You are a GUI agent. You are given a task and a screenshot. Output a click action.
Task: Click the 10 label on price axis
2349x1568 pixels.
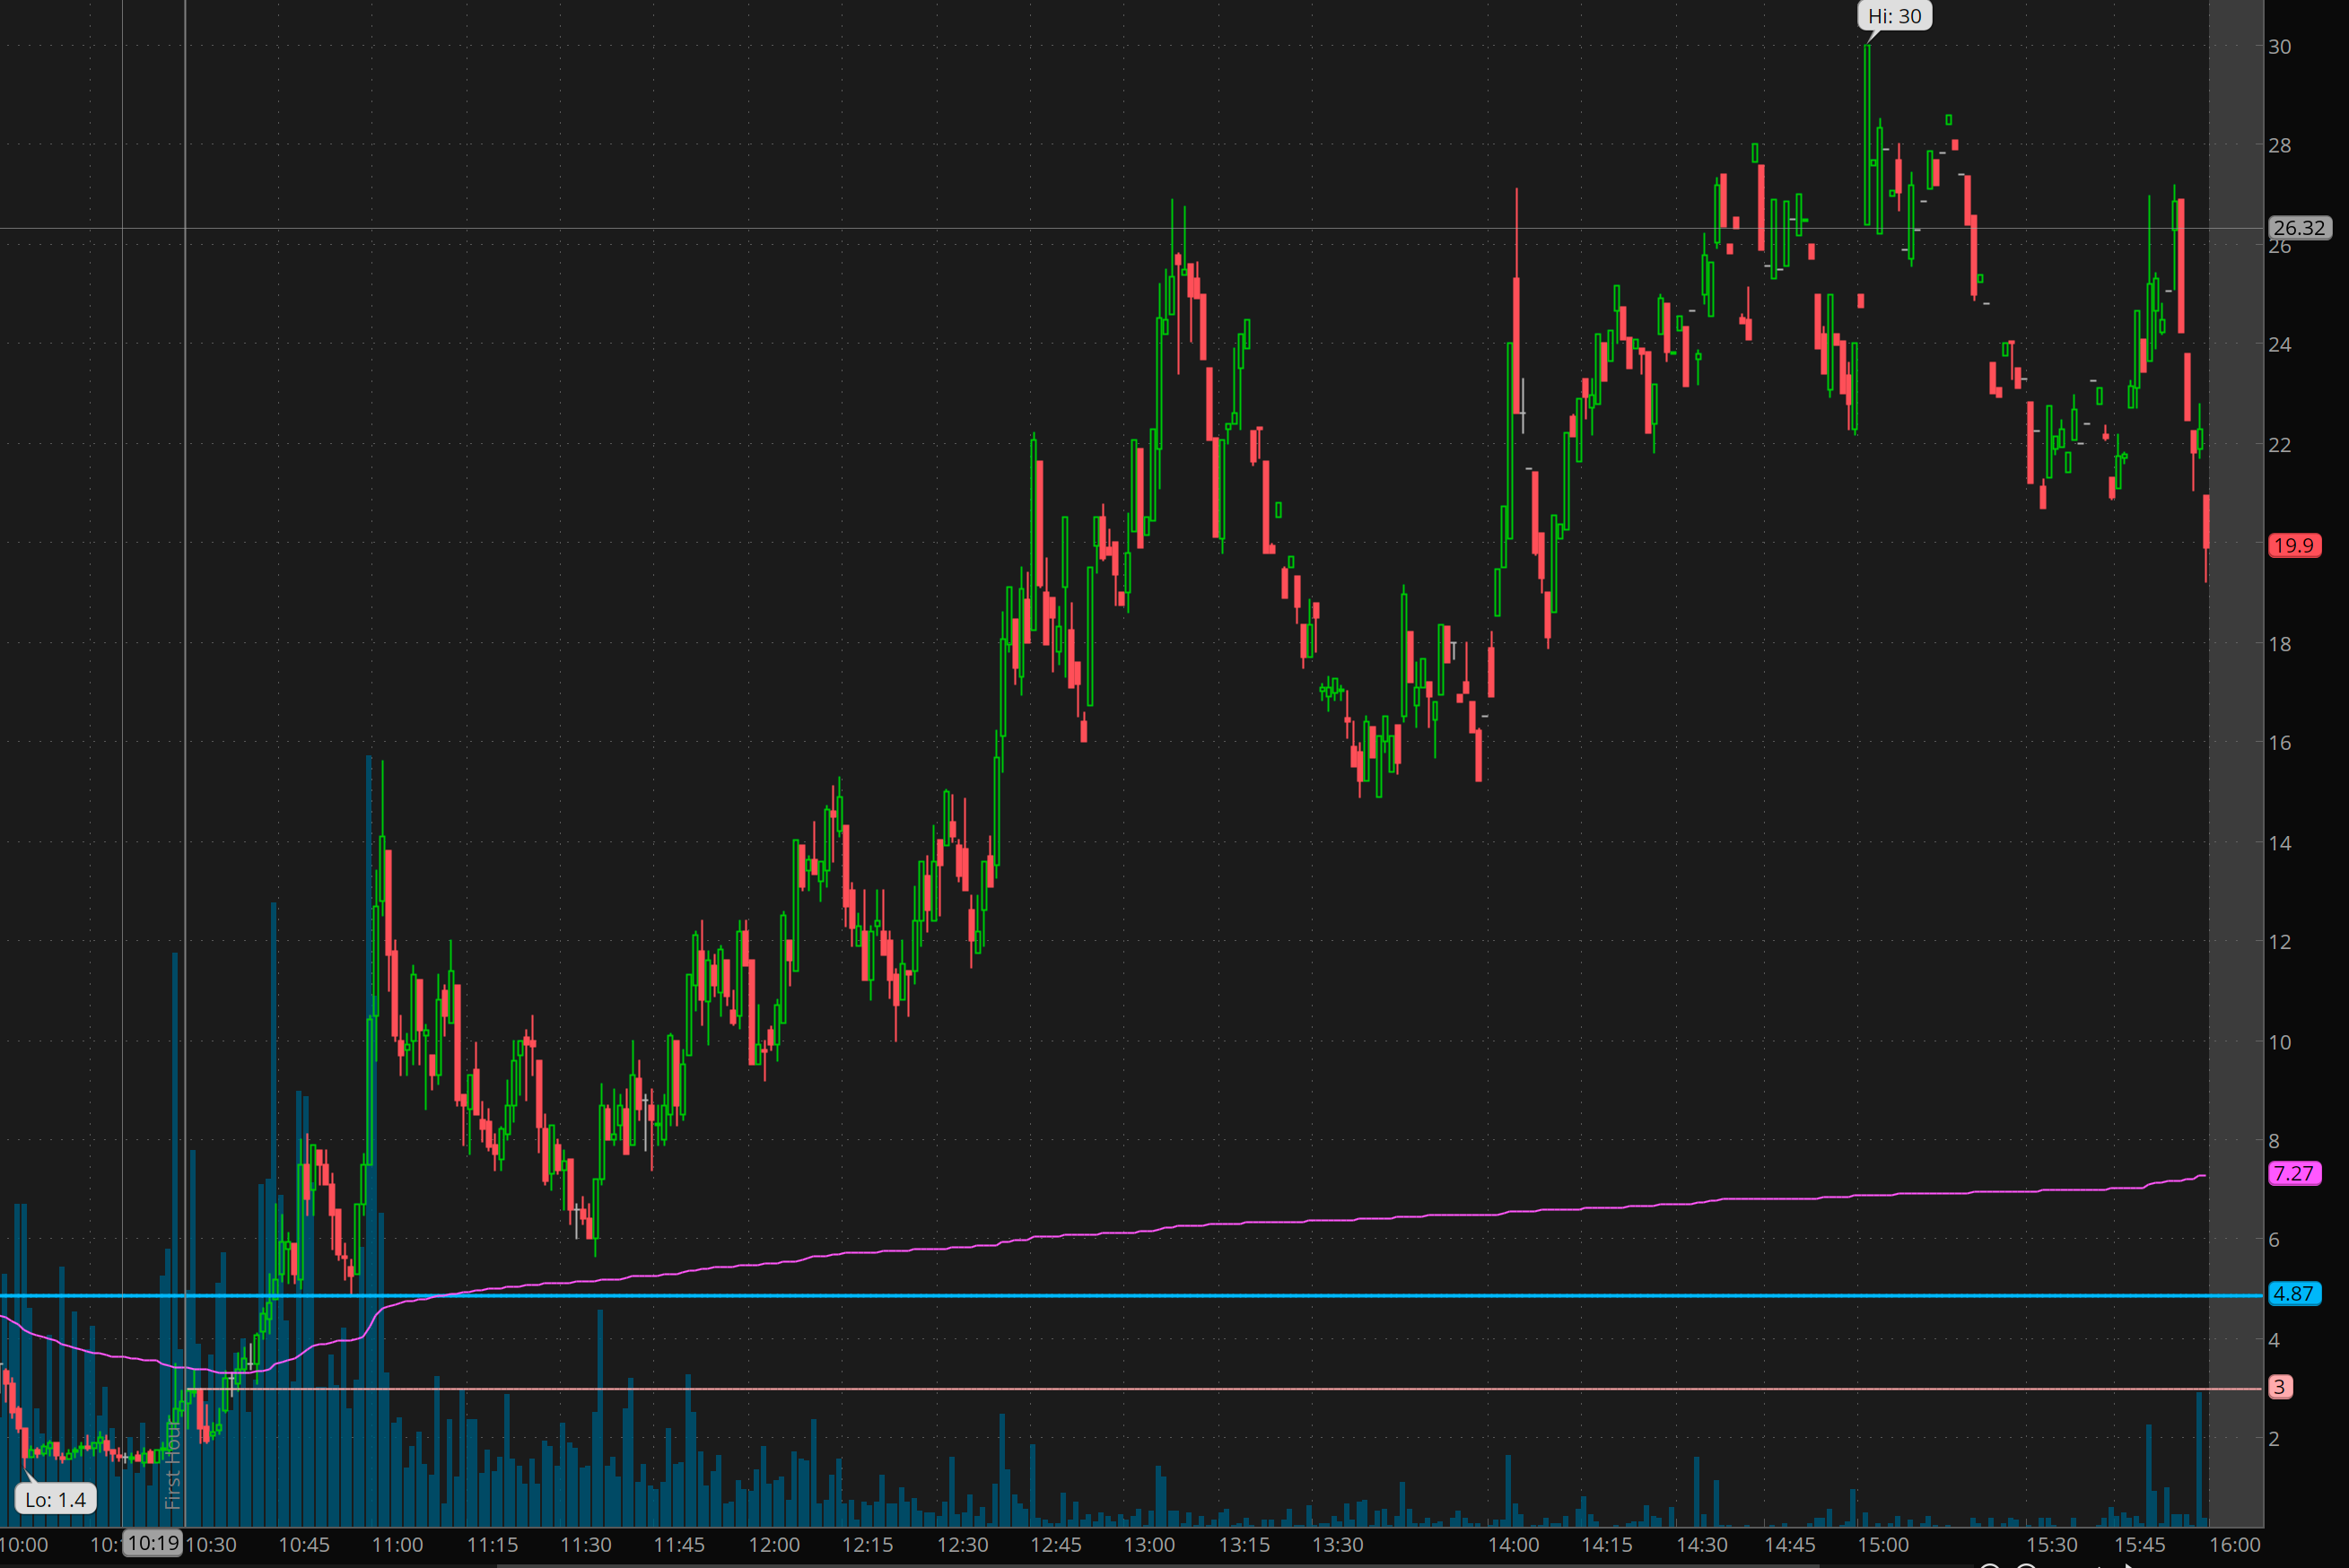[2279, 1042]
